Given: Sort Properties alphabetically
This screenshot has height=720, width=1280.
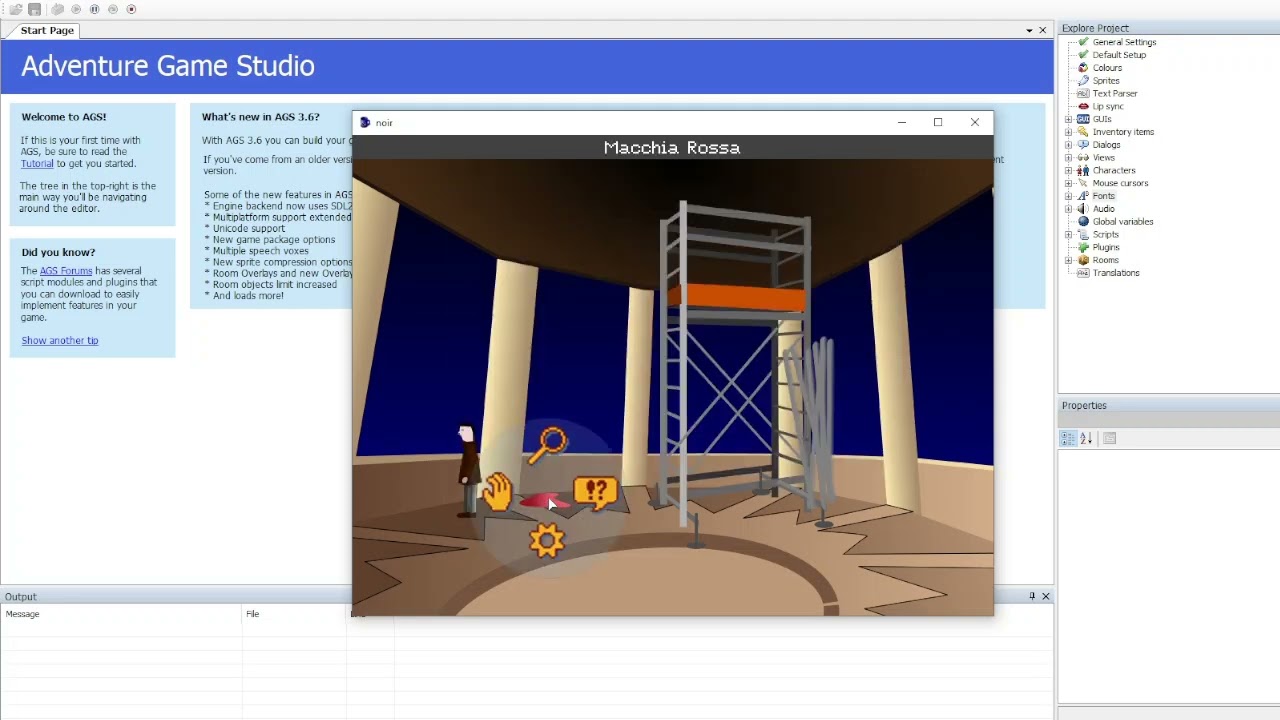Looking at the screenshot, I should [1086, 439].
